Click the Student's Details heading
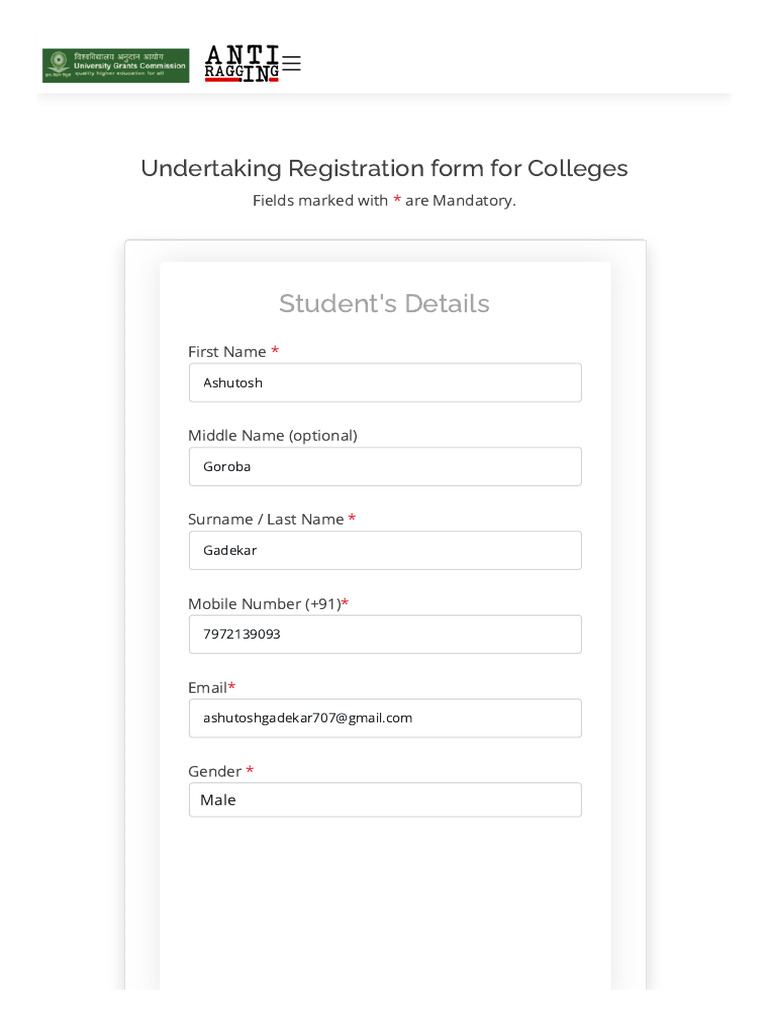768x1024 pixels. pos(384,304)
